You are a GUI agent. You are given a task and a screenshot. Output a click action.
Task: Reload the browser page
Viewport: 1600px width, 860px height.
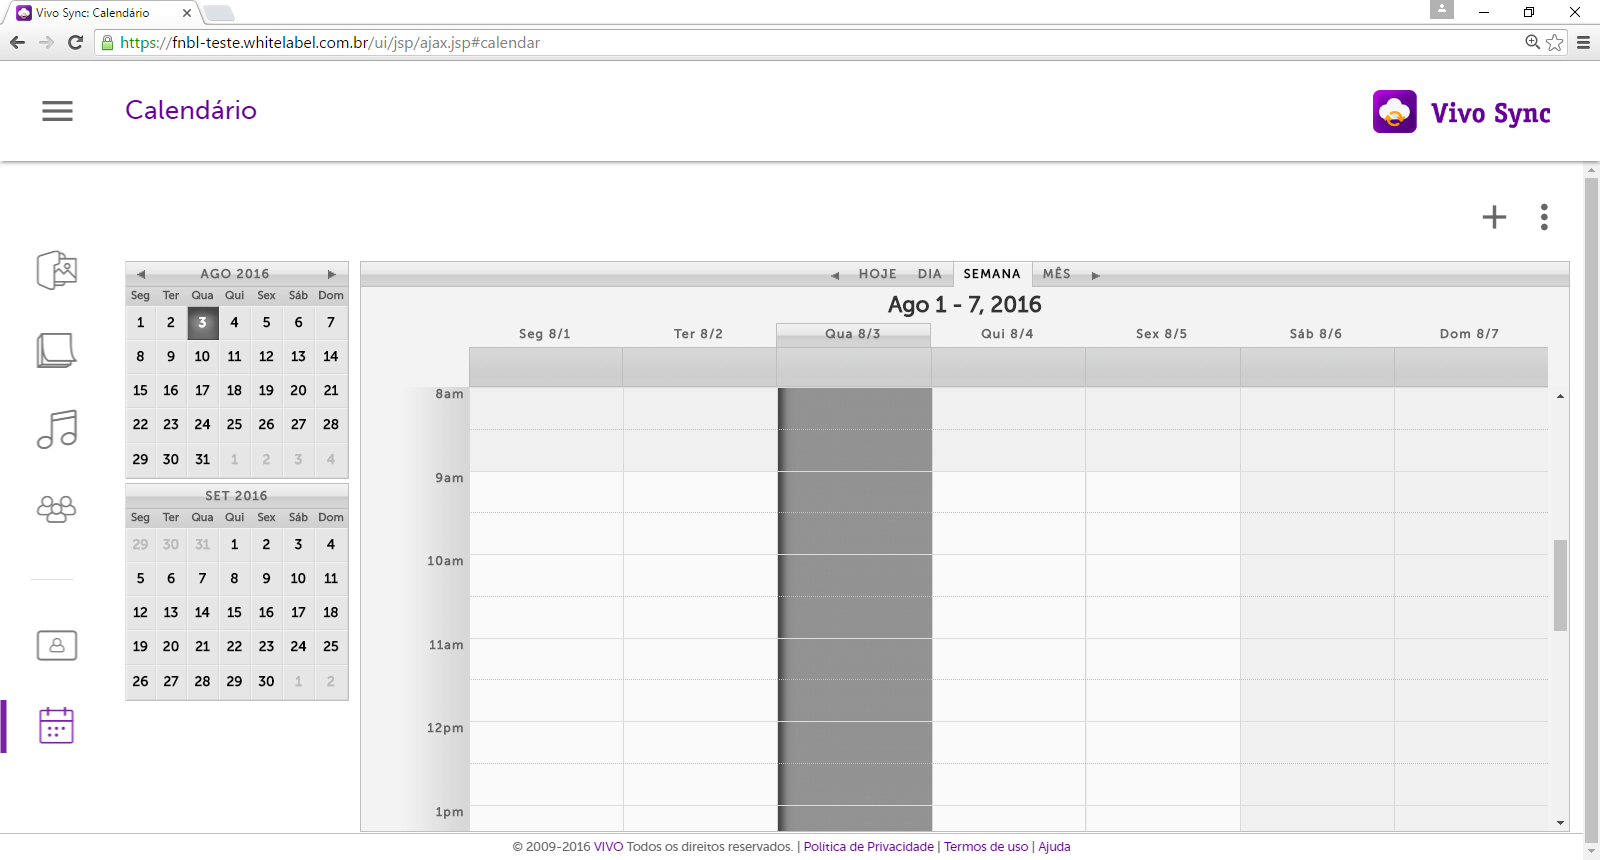pyautogui.click(x=75, y=42)
